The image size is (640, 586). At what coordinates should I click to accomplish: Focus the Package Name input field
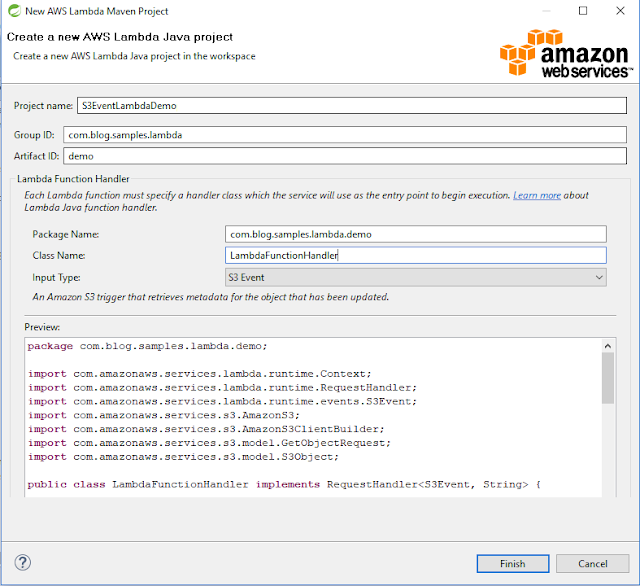coord(416,234)
